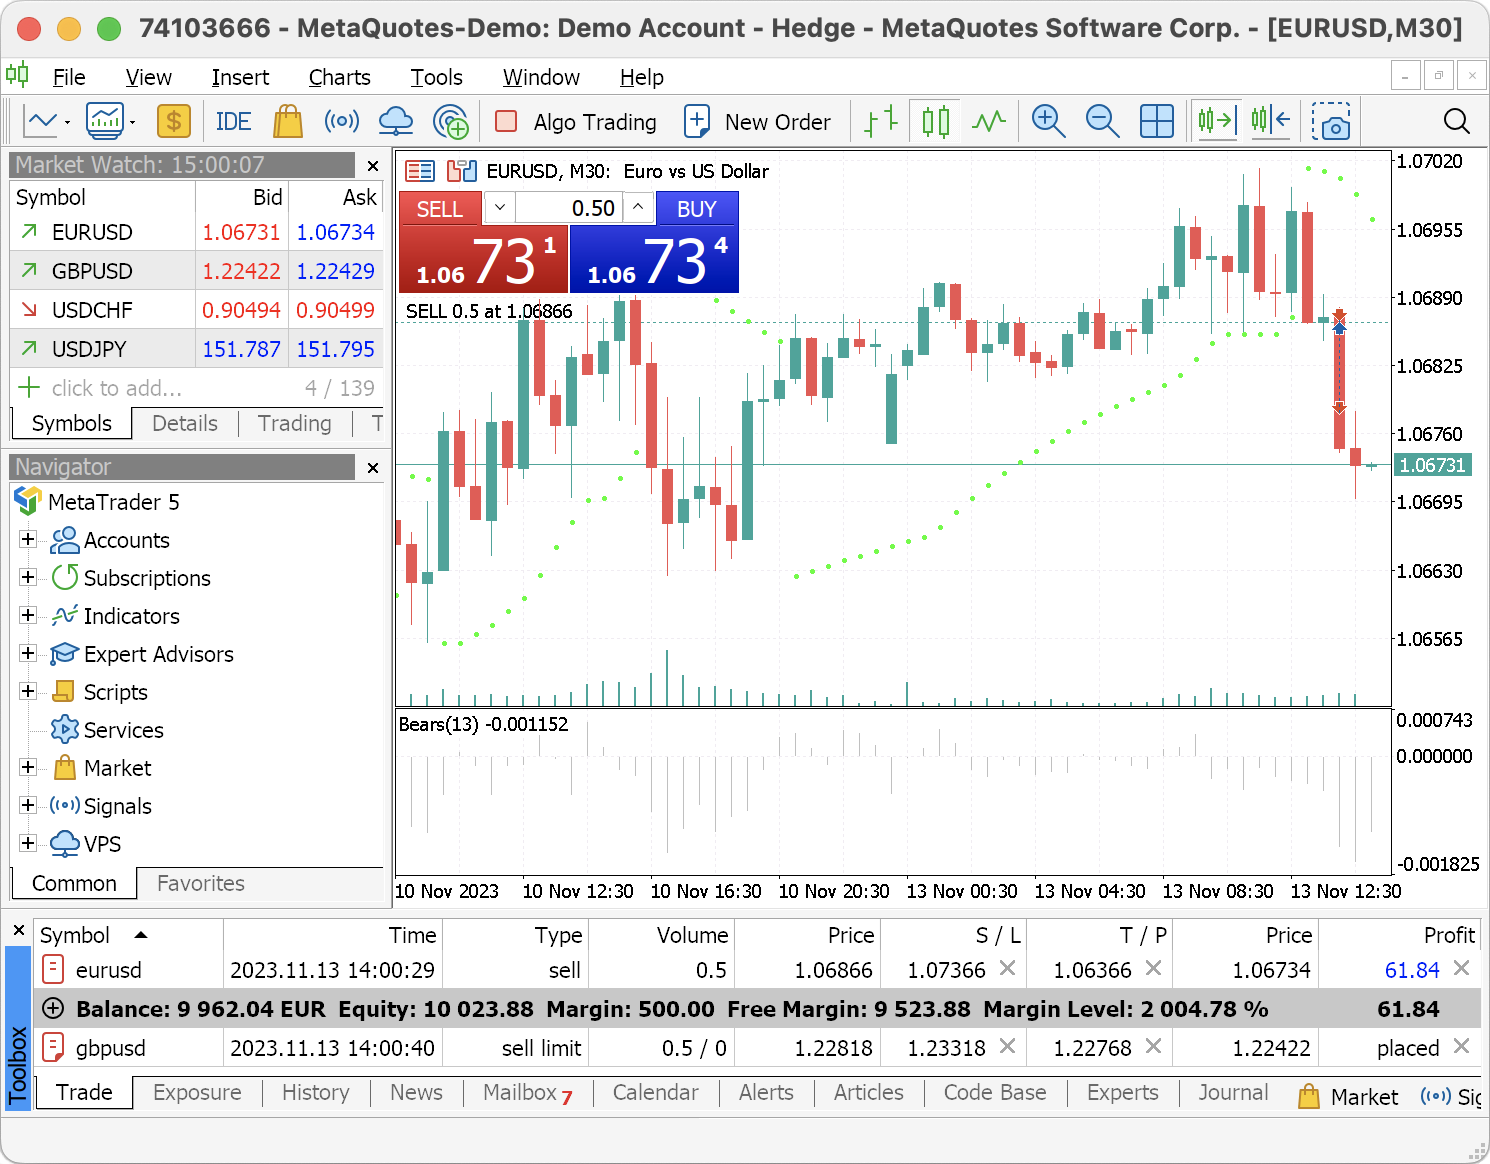Expand the Market tree node
This screenshot has width=1490, height=1164.
coord(28,767)
